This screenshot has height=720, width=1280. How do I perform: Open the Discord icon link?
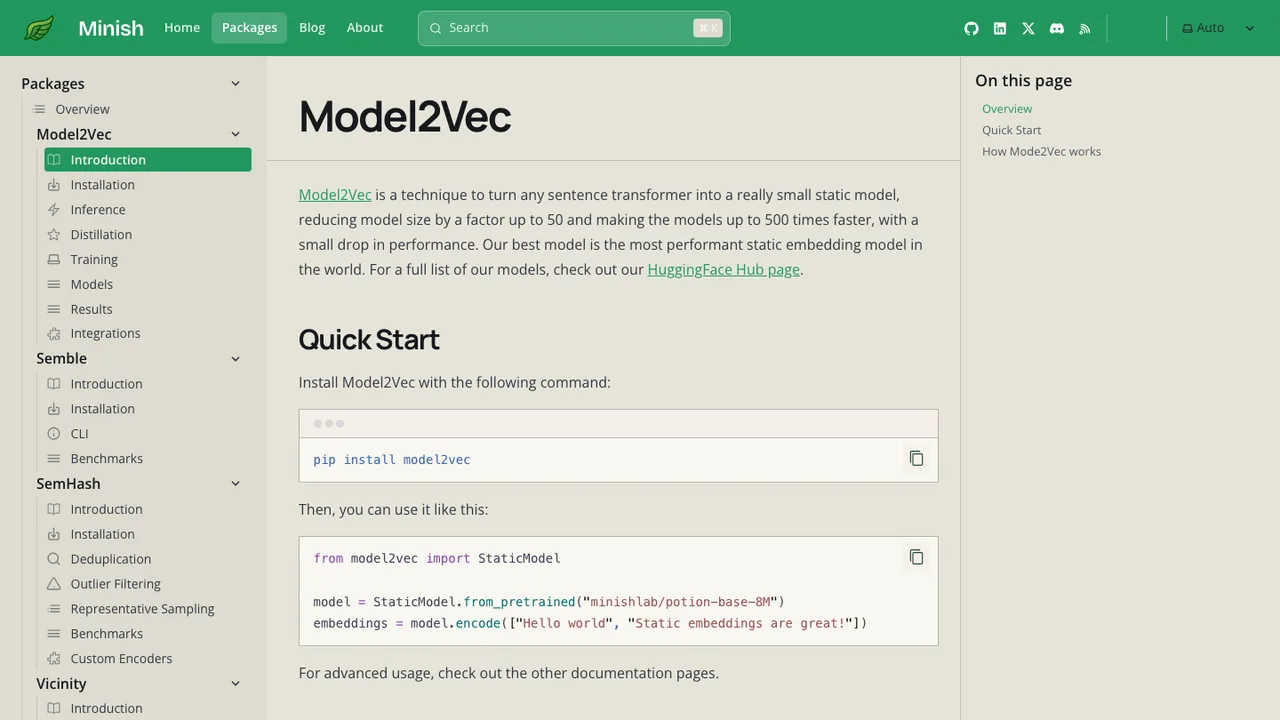click(1057, 28)
